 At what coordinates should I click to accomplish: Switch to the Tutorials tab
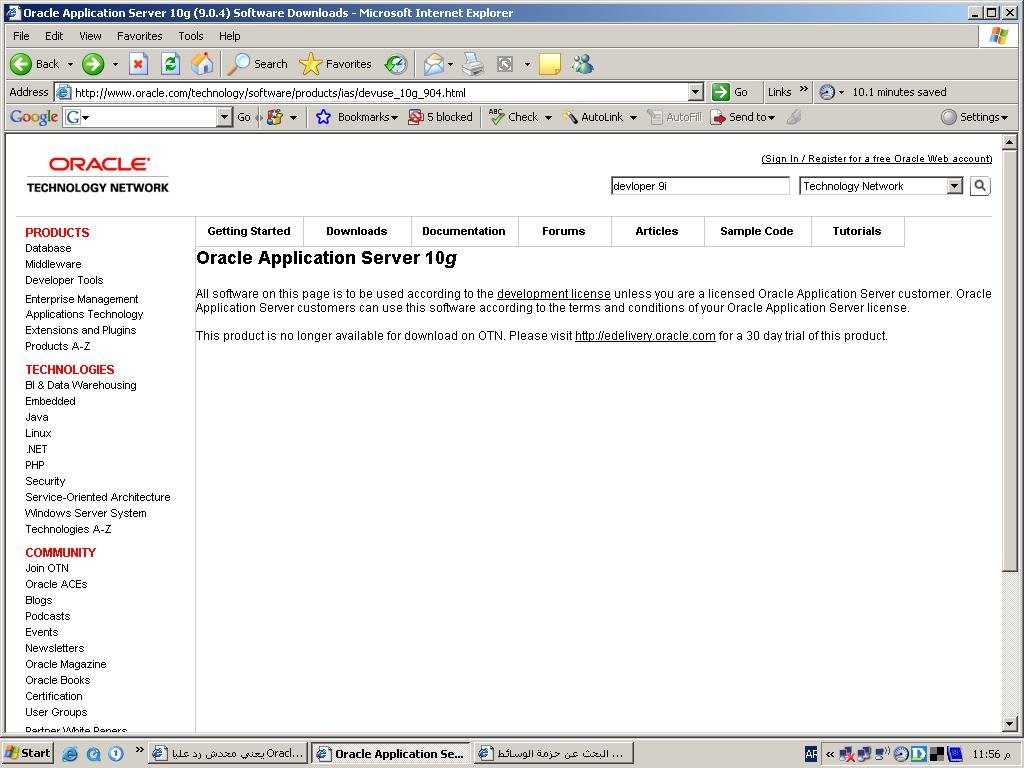[857, 231]
